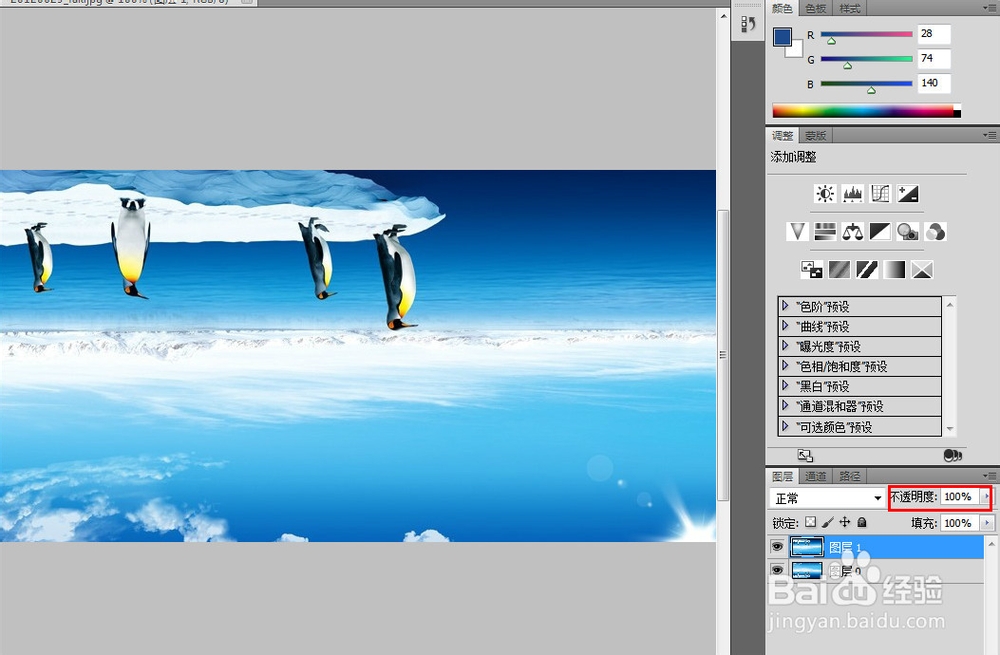Switch to the 色板 tab

816,8
